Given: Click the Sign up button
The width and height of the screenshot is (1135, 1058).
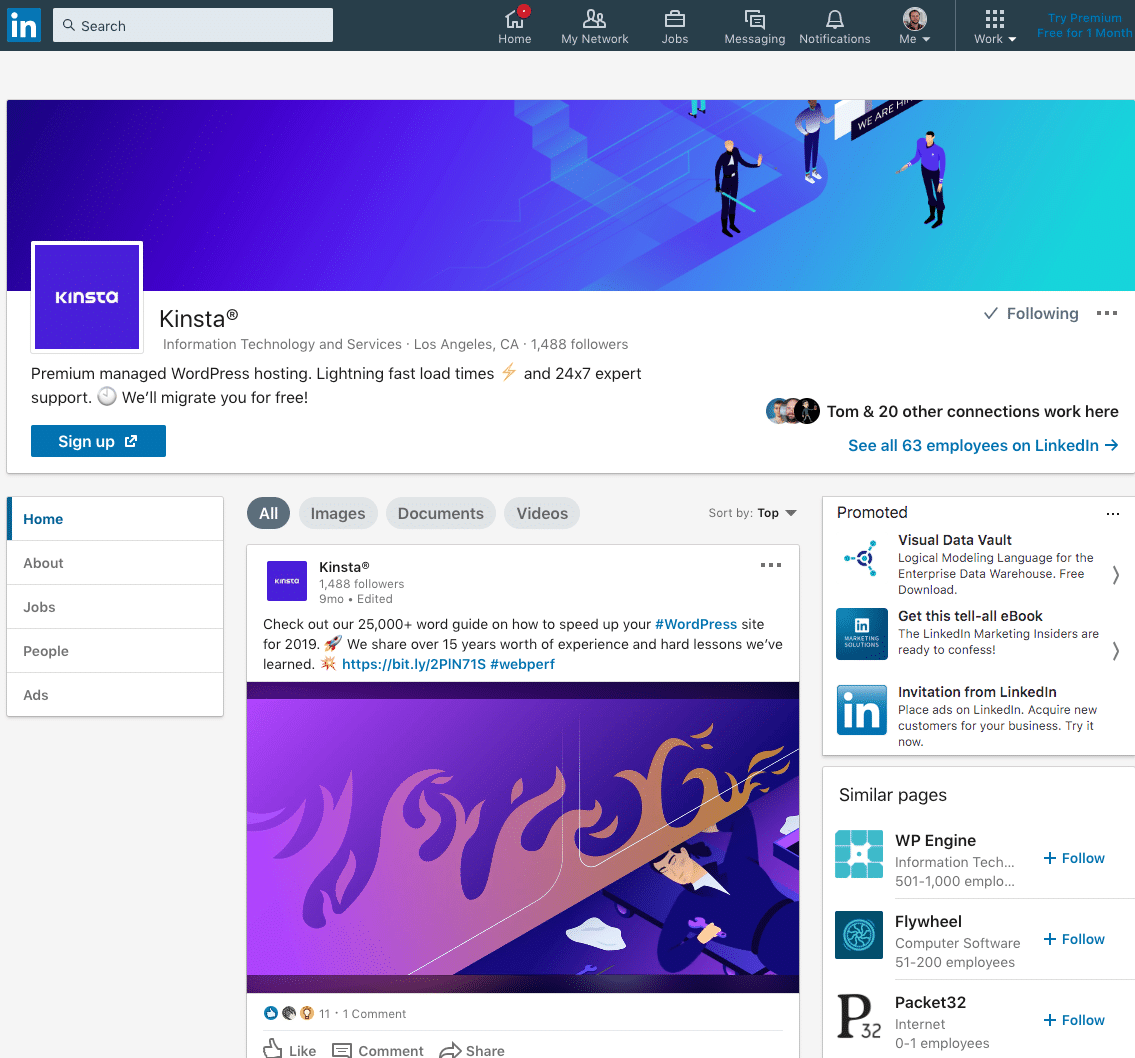Looking at the screenshot, I should pos(98,441).
